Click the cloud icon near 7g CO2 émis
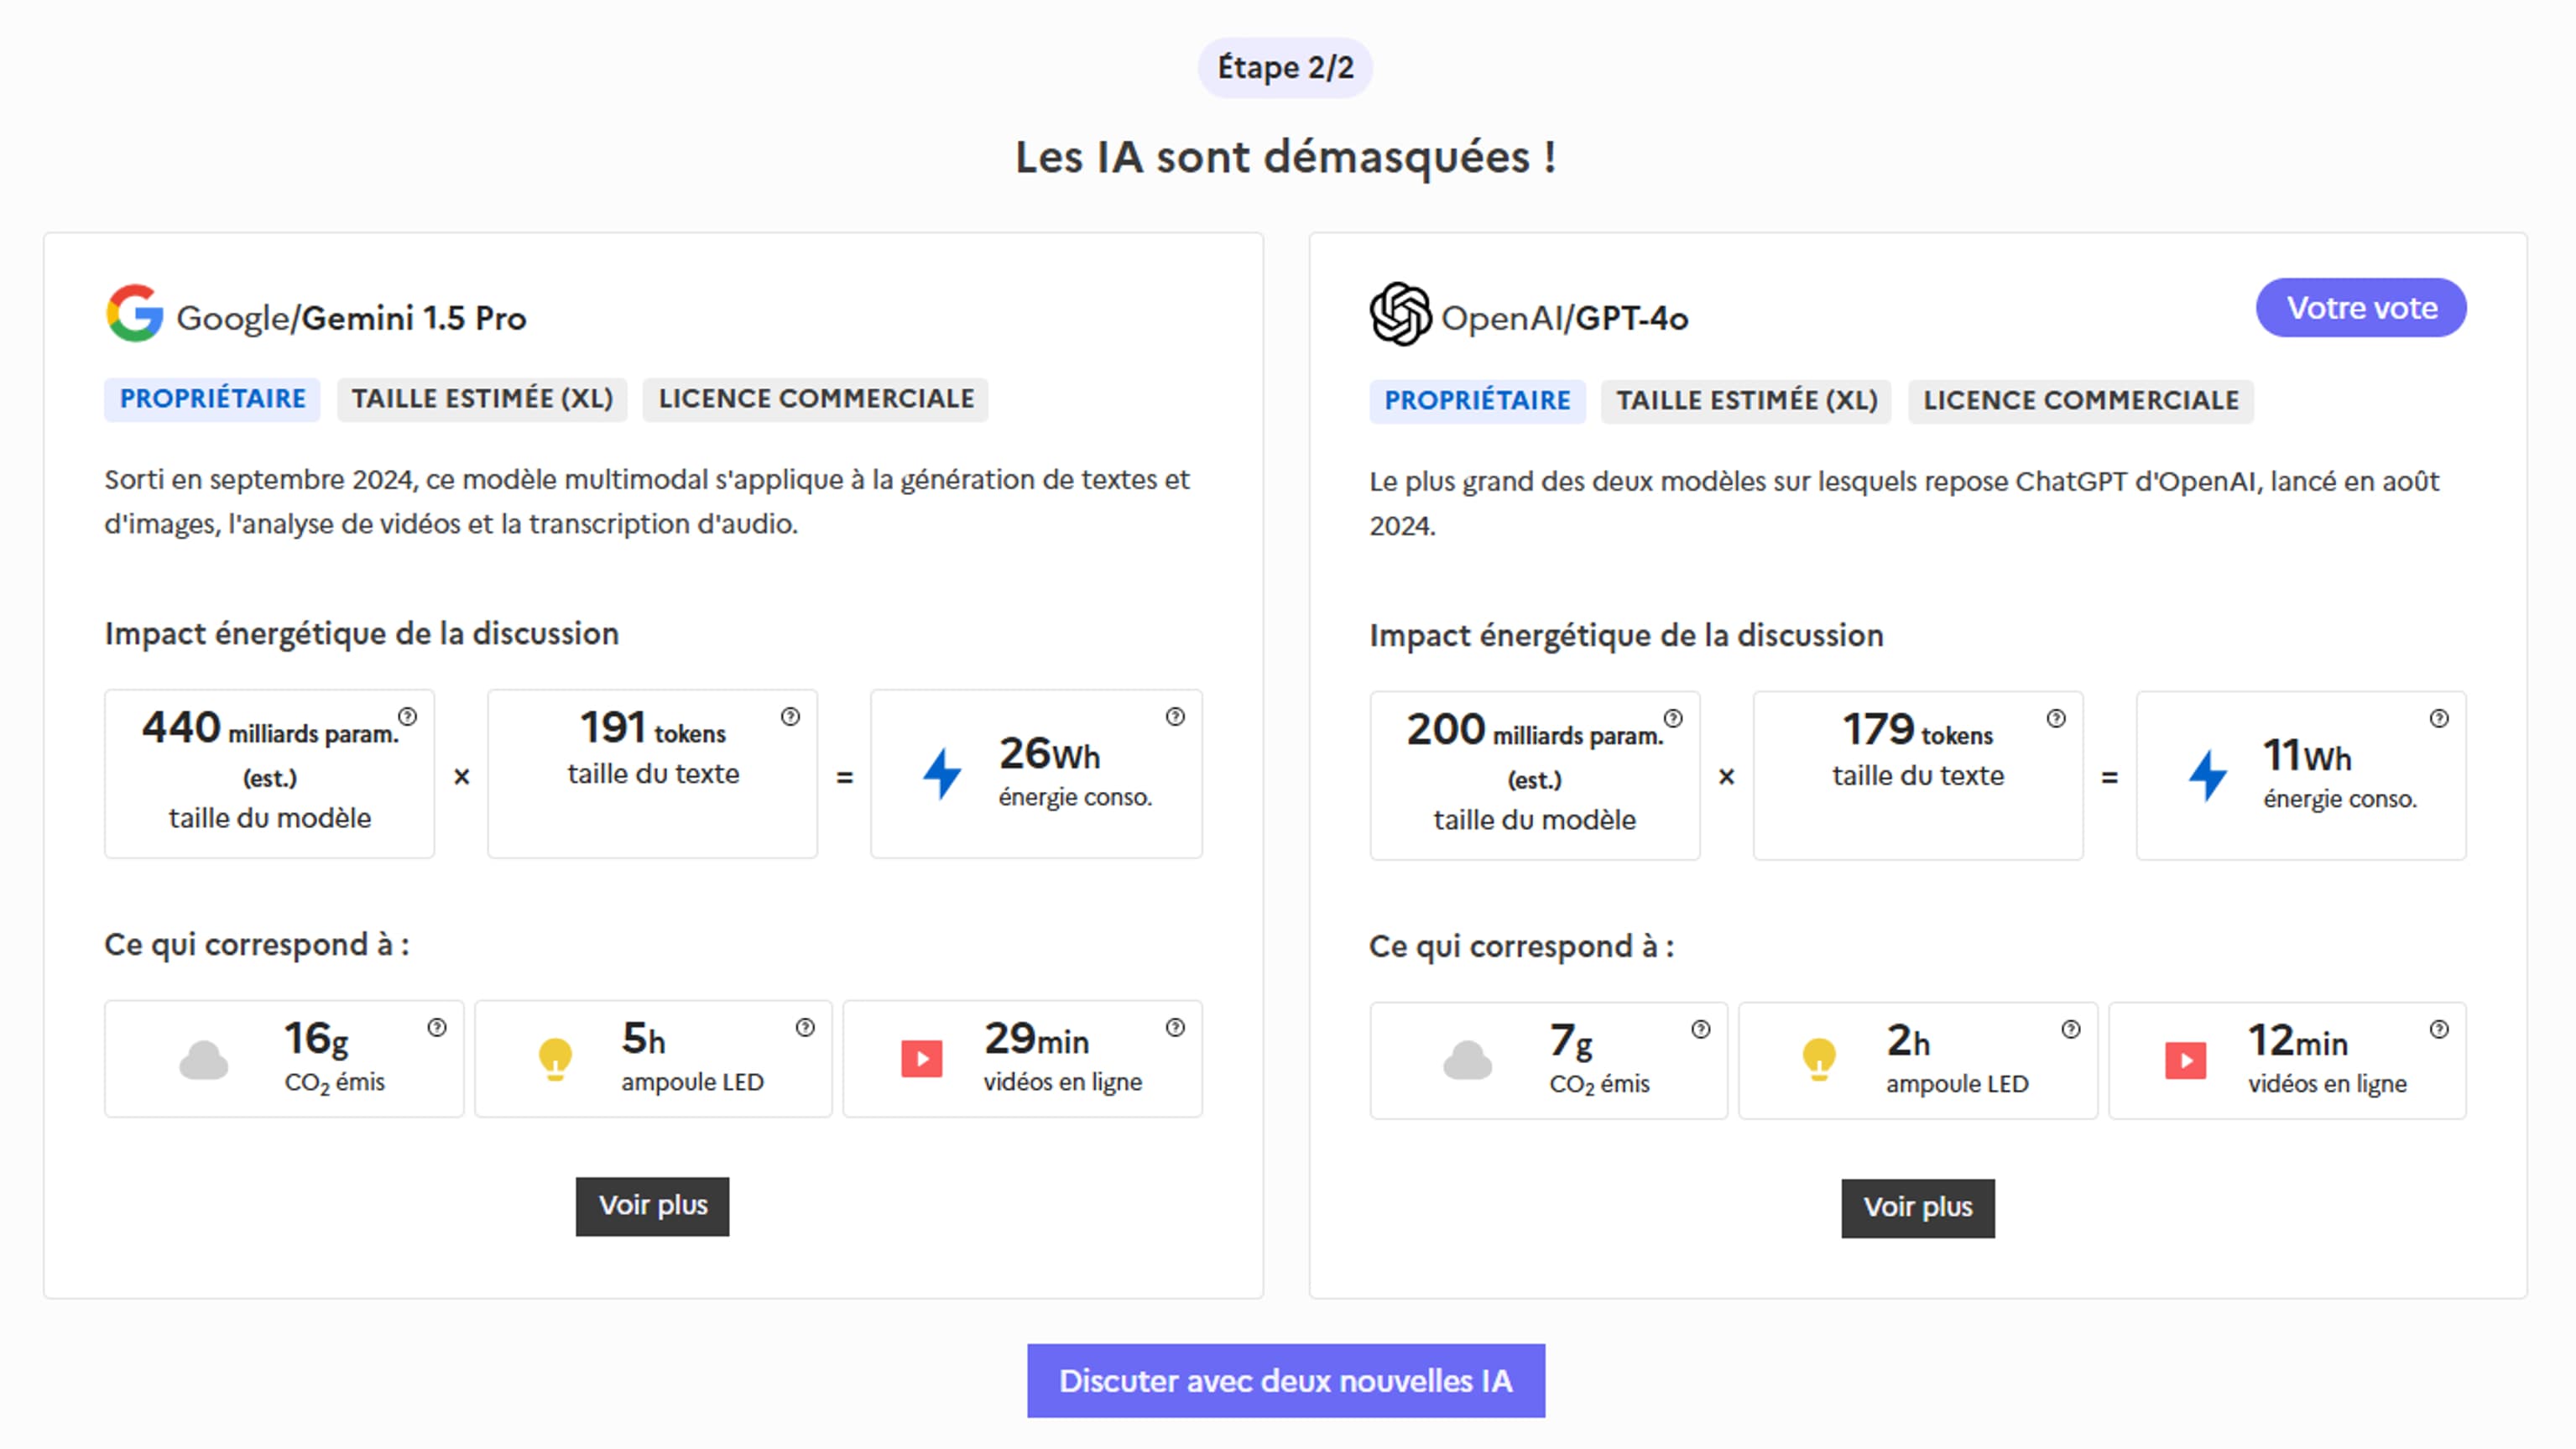 pyautogui.click(x=1469, y=1061)
